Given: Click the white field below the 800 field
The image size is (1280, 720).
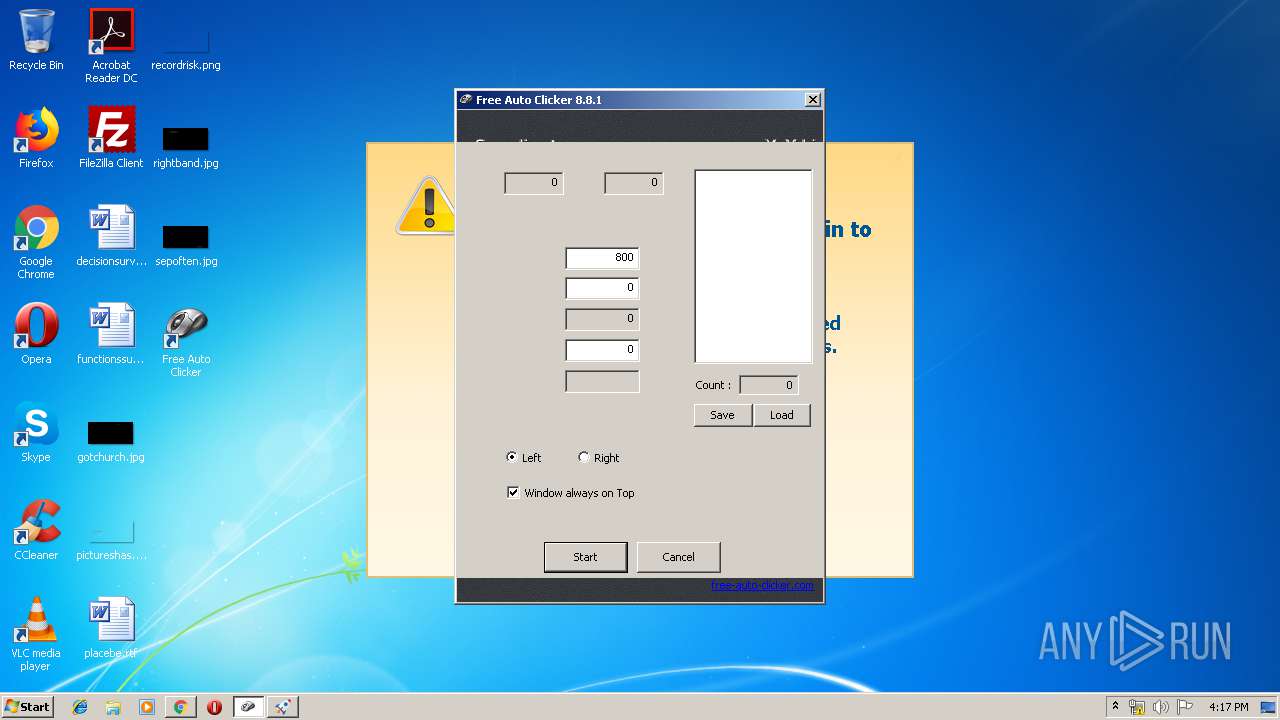Looking at the screenshot, I should pyautogui.click(x=602, y=288).
